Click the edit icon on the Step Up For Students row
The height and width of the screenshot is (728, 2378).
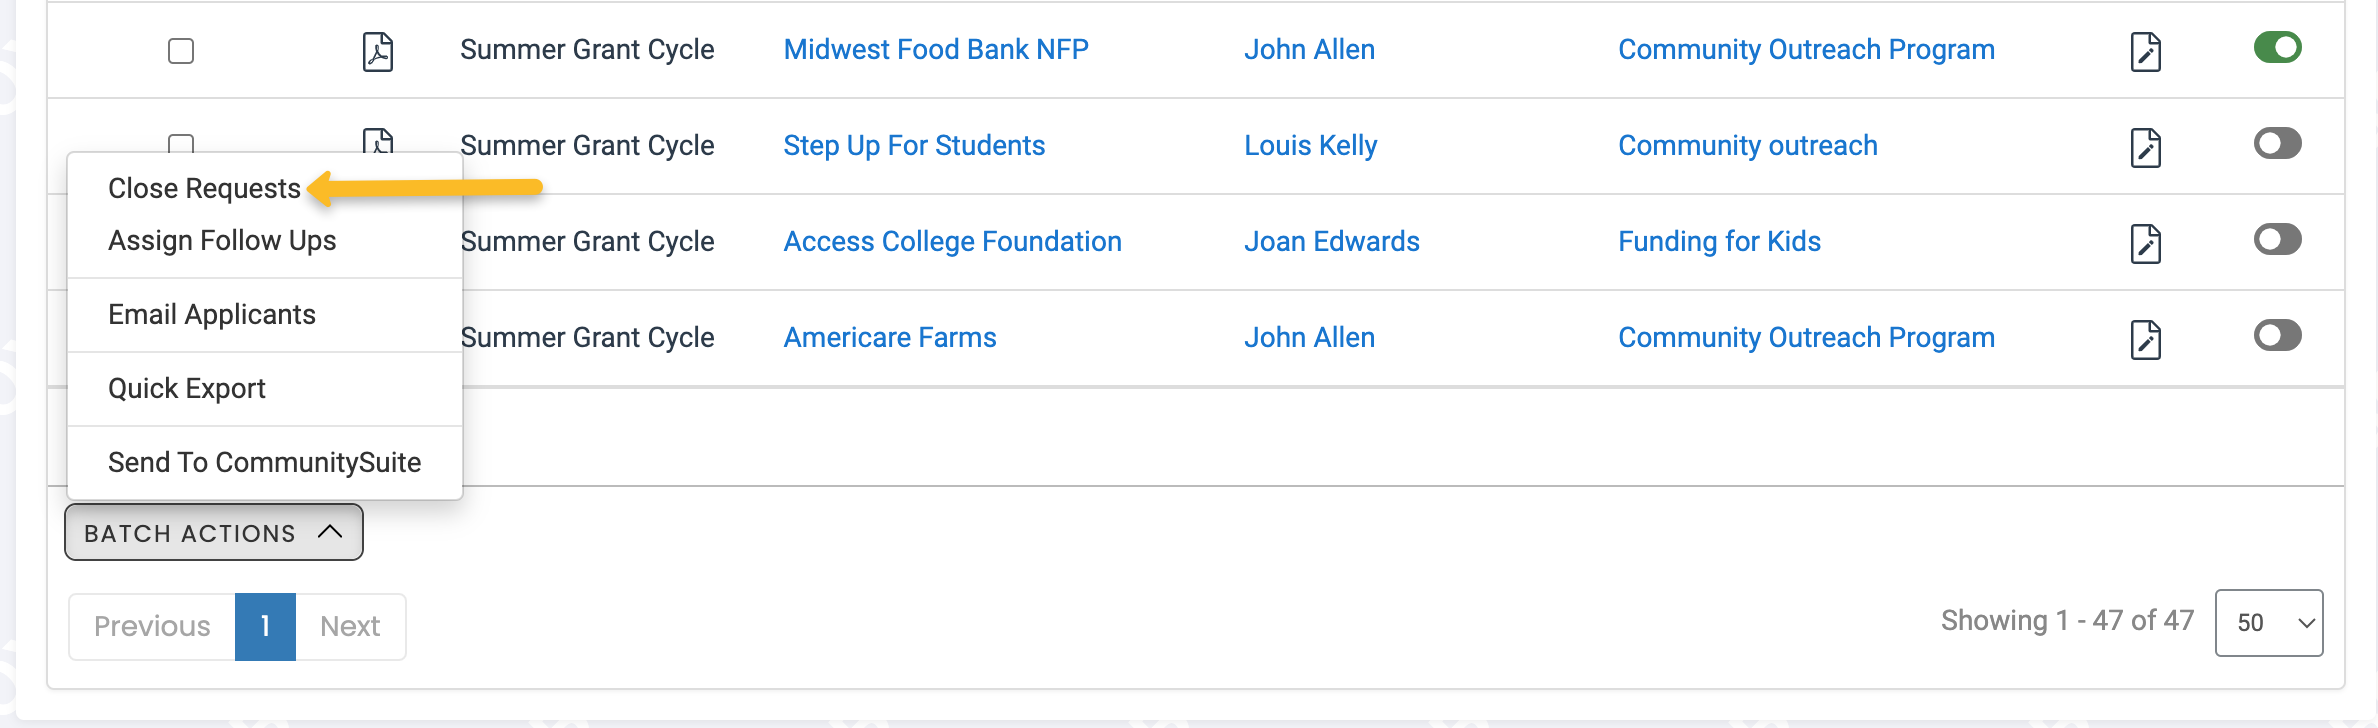[2146, 147]
